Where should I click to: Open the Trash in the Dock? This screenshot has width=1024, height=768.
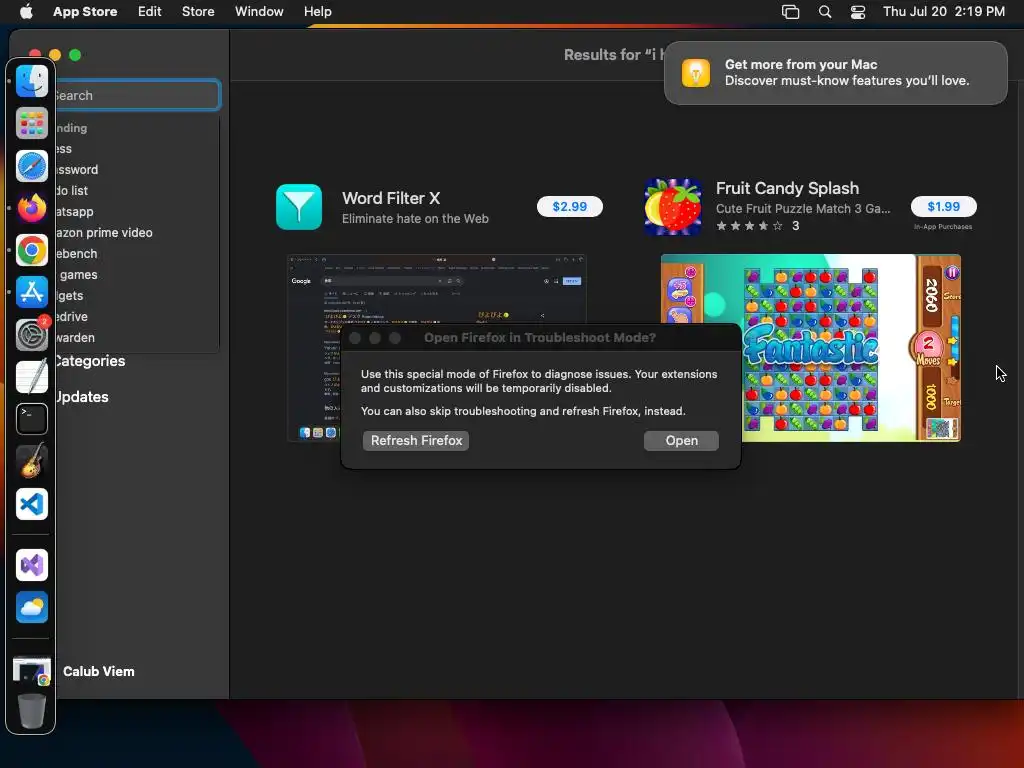point(31,711)
